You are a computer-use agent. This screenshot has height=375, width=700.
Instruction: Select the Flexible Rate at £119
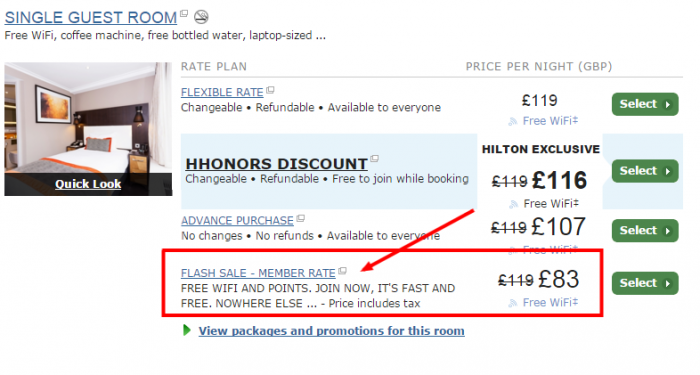coord(645,104)
